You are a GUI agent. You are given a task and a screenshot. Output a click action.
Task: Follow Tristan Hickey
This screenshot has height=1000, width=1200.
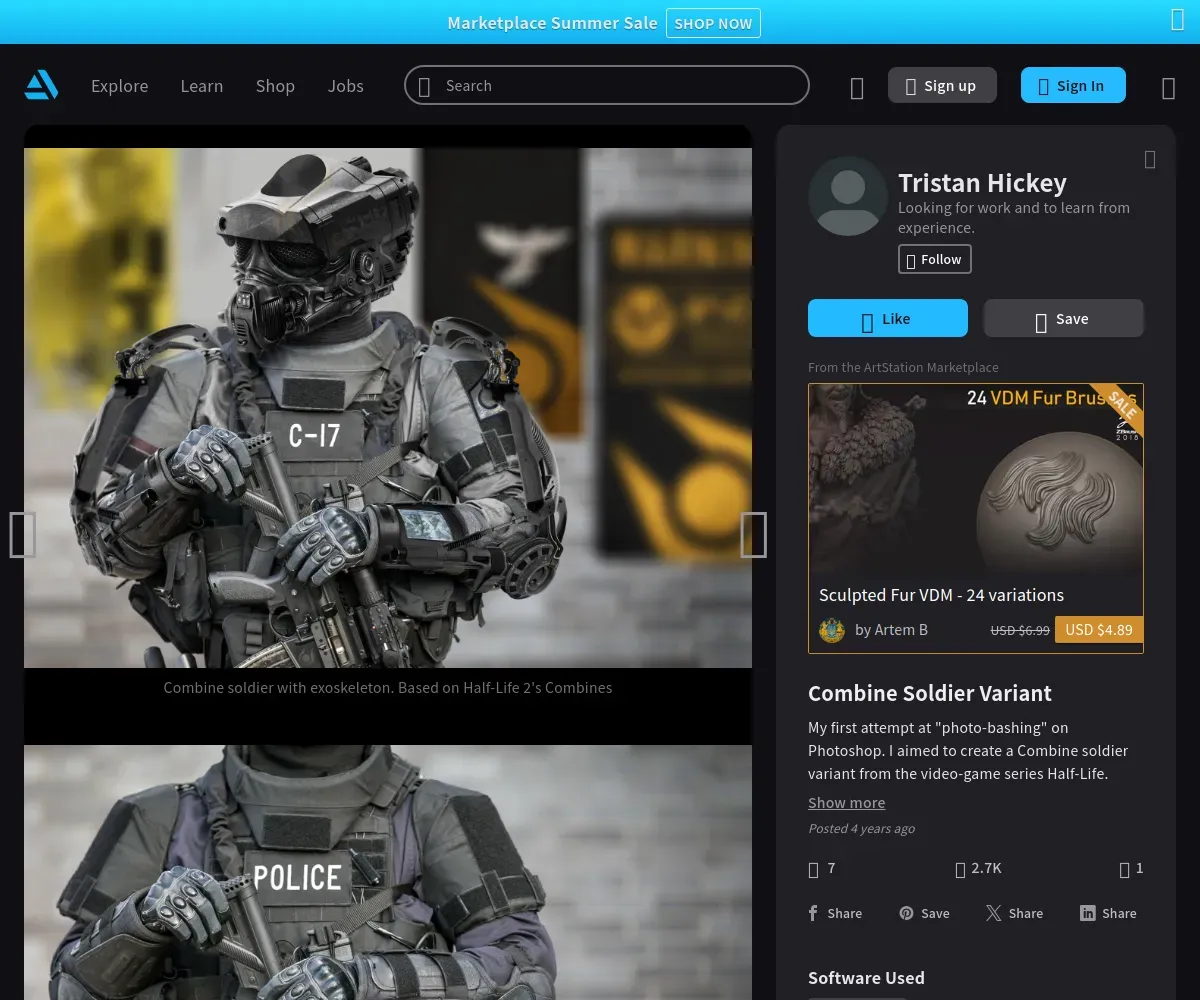(x=934, y=259)
